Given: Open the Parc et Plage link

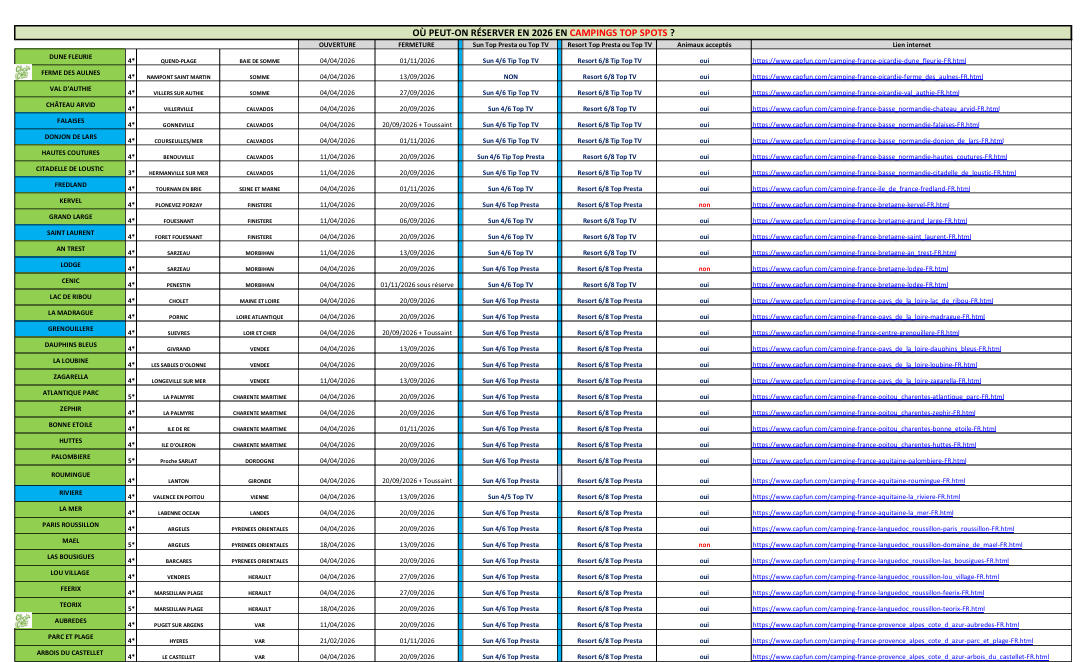Looking at the screenshot, I should [892, 641].
